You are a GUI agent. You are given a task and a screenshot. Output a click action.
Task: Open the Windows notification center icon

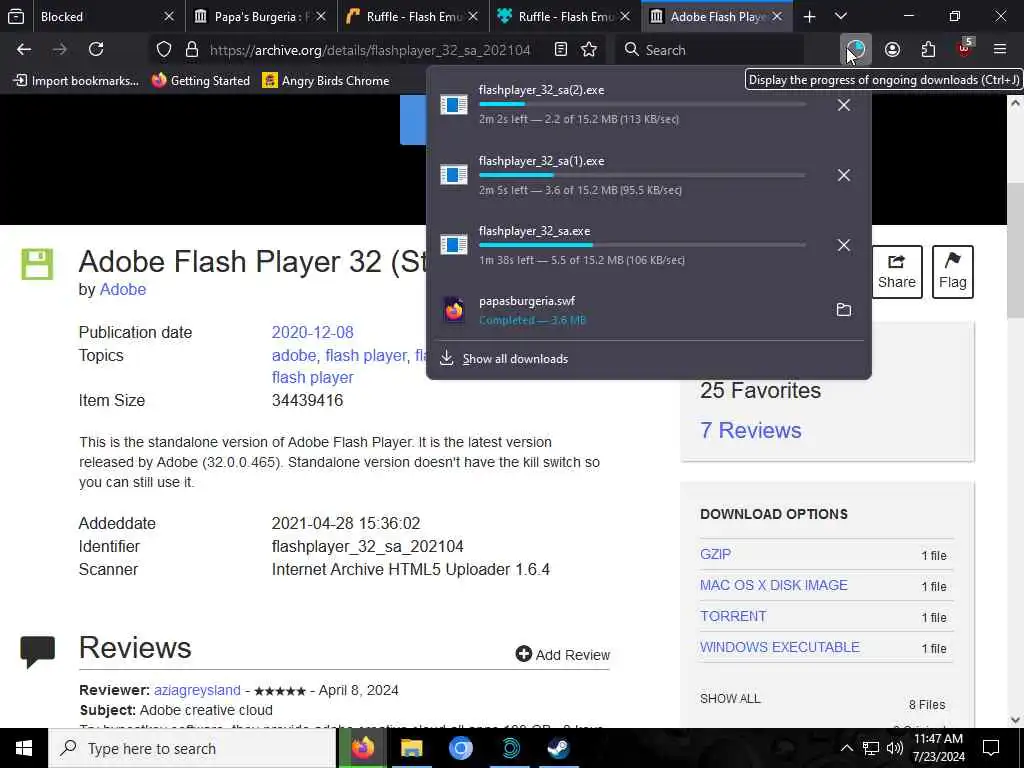click(x=991, y=748)
